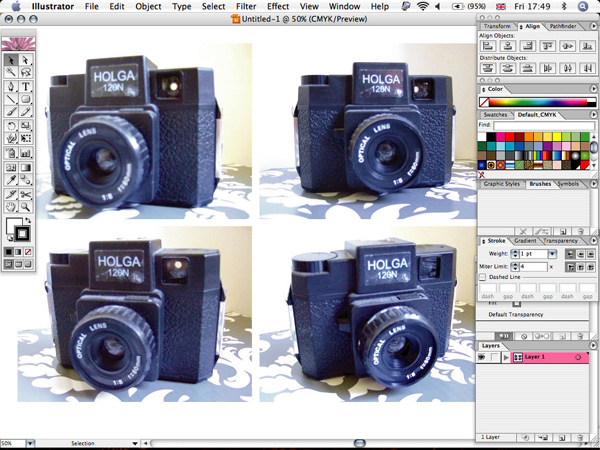
Task: Switch to the Pathfinder tab
Action: coord(563,26)
